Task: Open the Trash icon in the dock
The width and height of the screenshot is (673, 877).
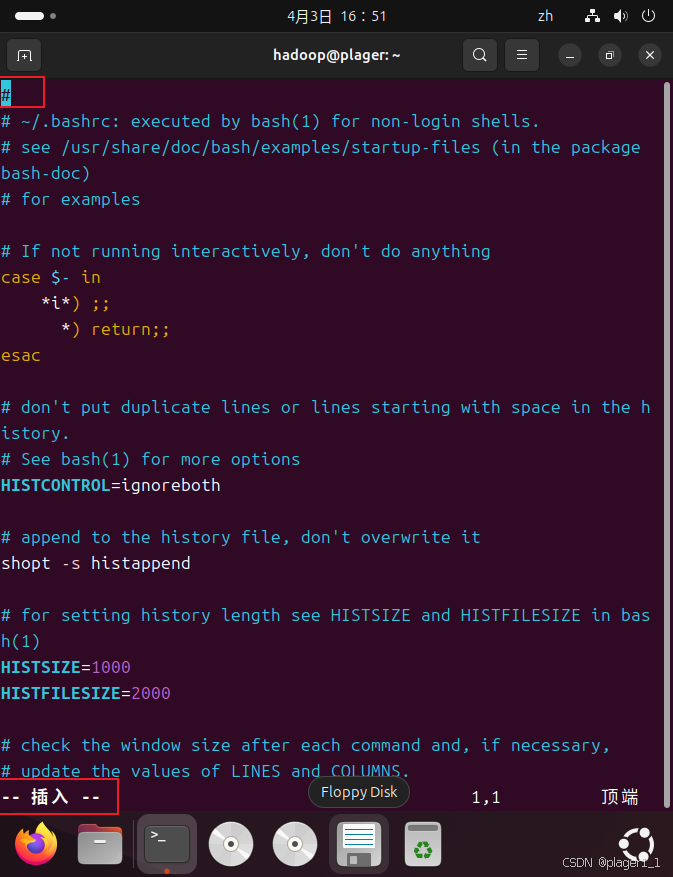Action: click(422, 844)
